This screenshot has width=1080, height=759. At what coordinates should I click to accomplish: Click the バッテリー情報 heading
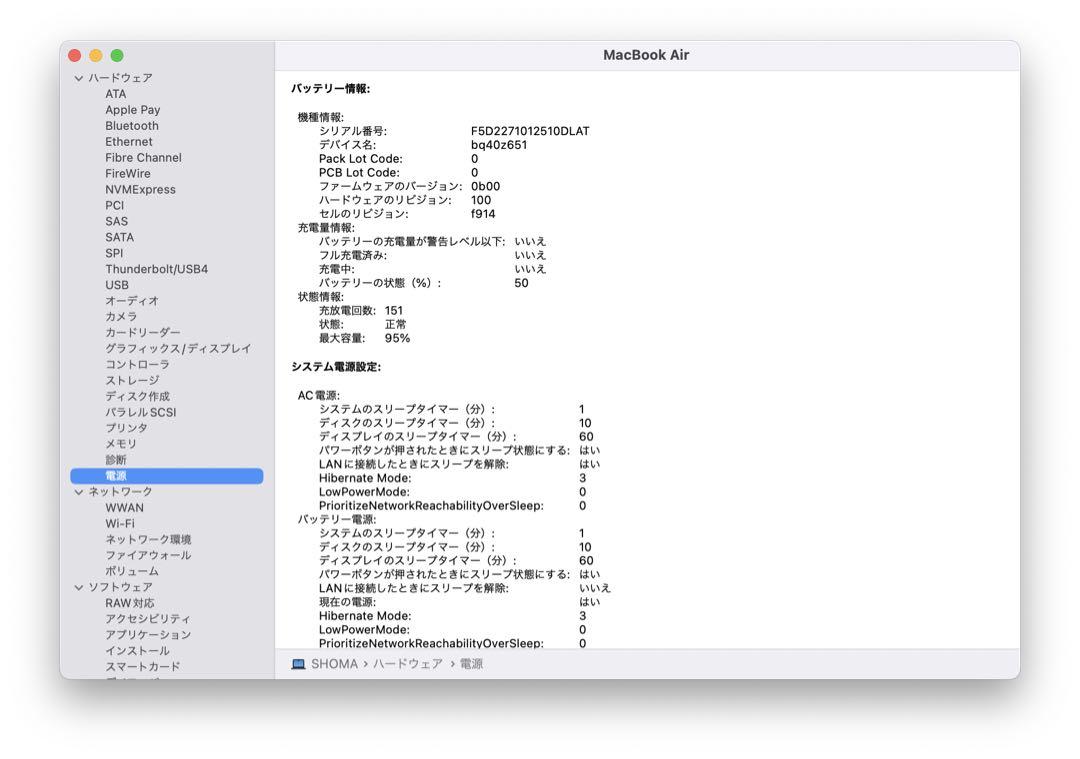tap(331, 88)
